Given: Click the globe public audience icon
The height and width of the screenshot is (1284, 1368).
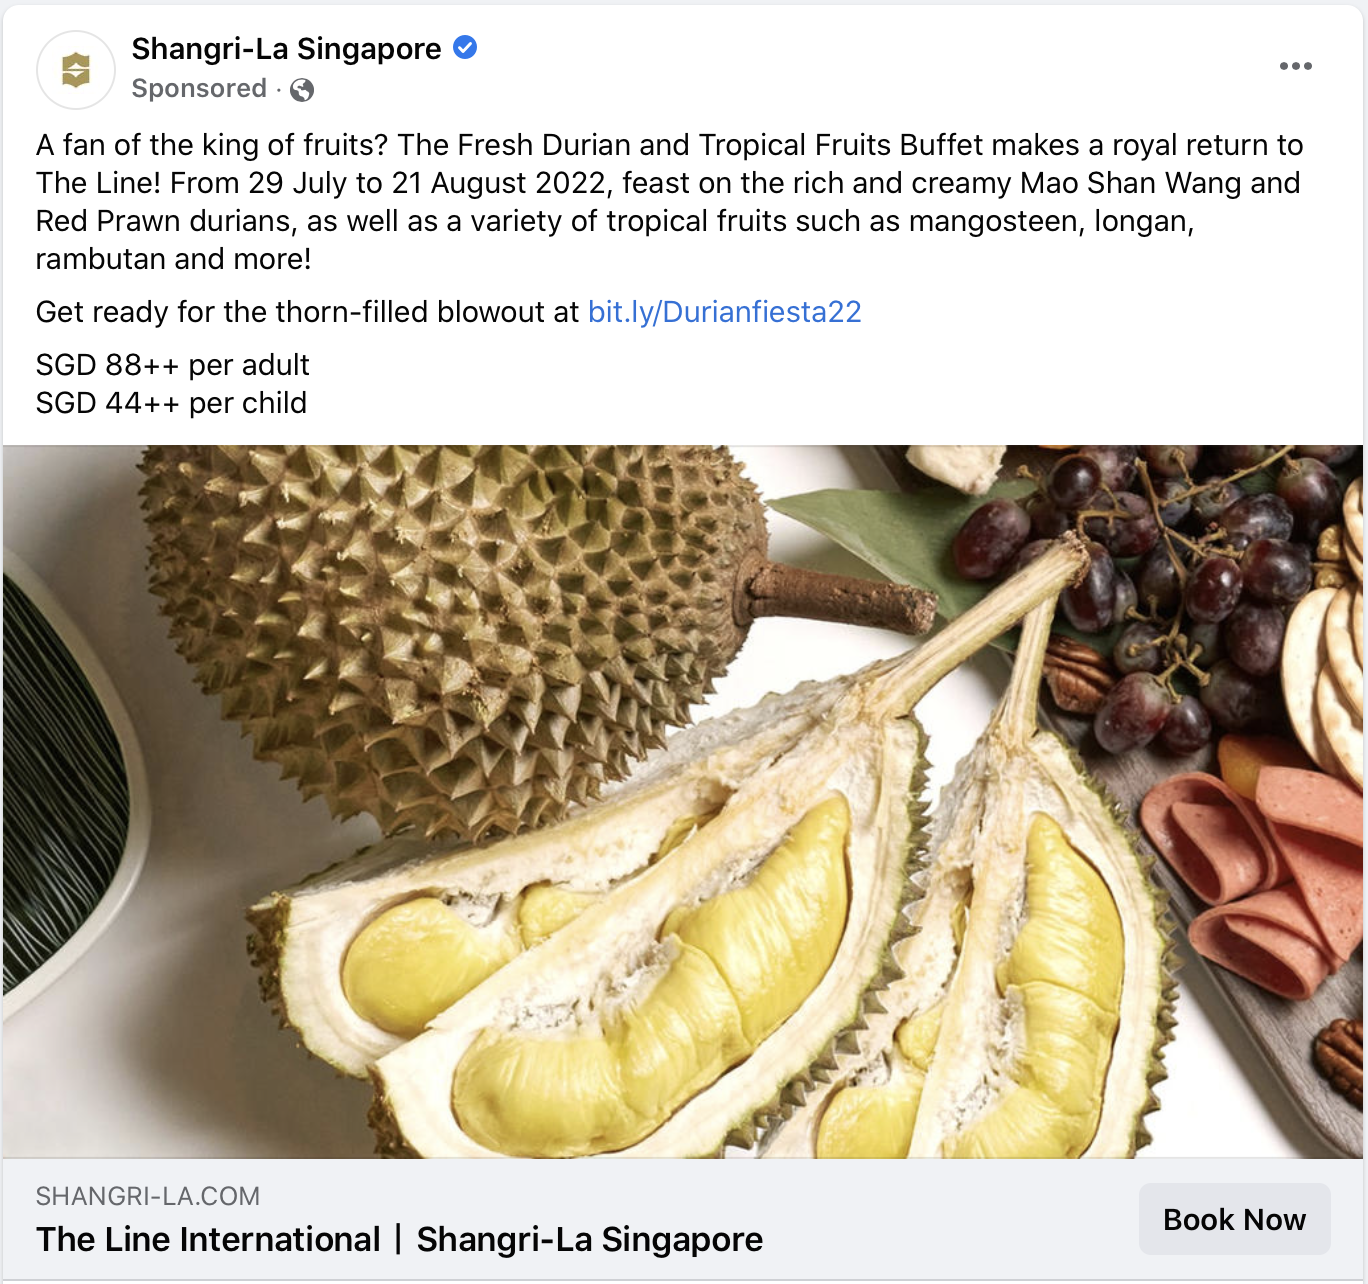Looking at the screenshot, I should [301, 90].
